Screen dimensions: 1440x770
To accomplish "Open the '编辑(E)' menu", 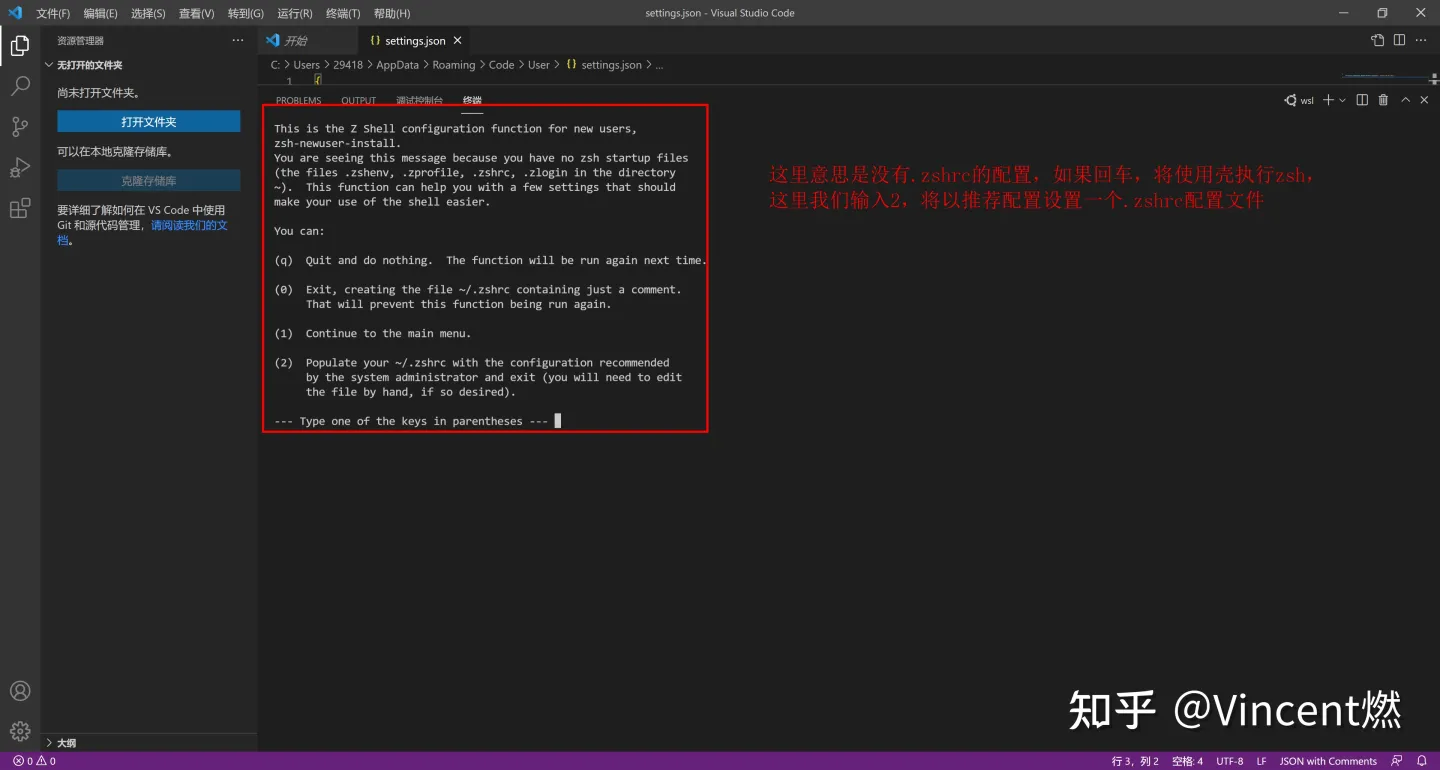I will 100,13.
